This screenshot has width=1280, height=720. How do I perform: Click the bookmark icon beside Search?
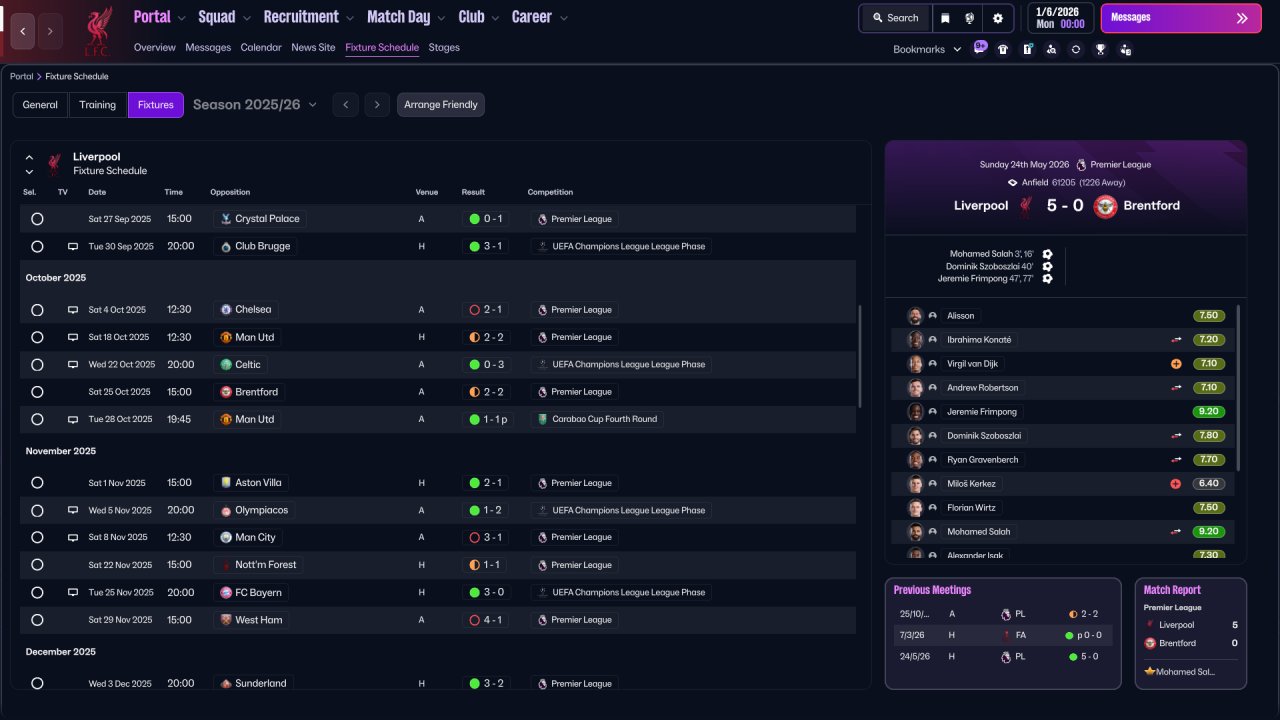click(x=945, y=18)
